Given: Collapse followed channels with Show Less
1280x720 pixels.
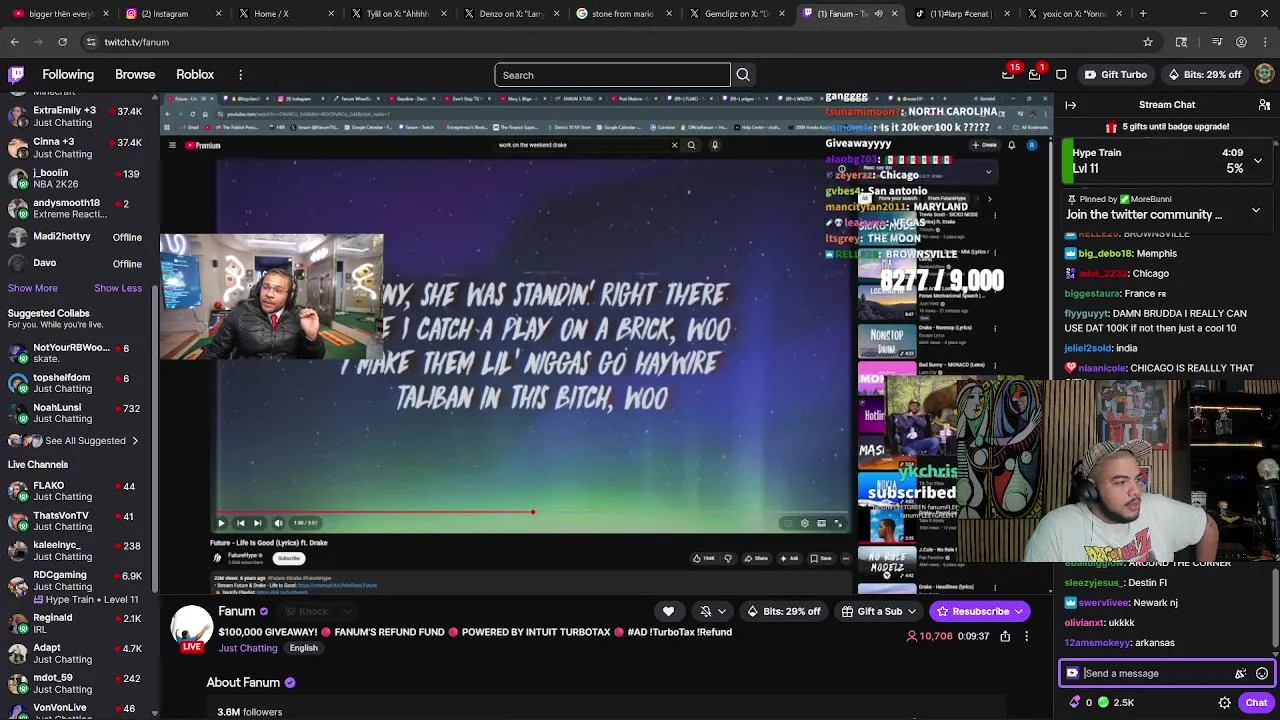Looking at the screenshot, I should [118, 288].
